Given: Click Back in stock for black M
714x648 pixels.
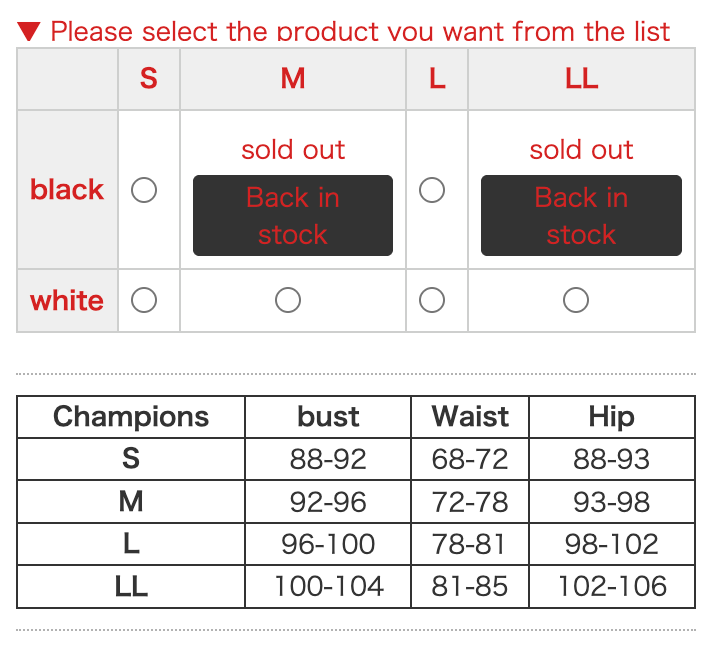Looking at the screenshot, I should pyautogui.click(x=293, y=216).
